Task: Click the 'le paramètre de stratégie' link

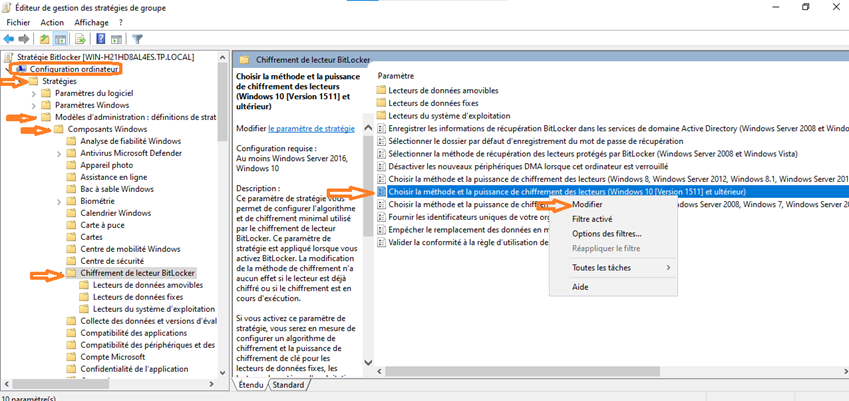Action: (311, 128)
